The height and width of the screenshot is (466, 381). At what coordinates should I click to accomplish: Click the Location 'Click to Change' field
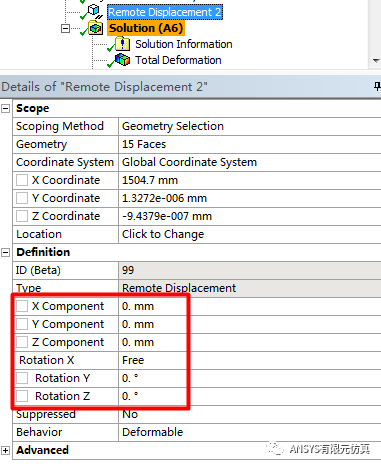(x=250, y=234)
